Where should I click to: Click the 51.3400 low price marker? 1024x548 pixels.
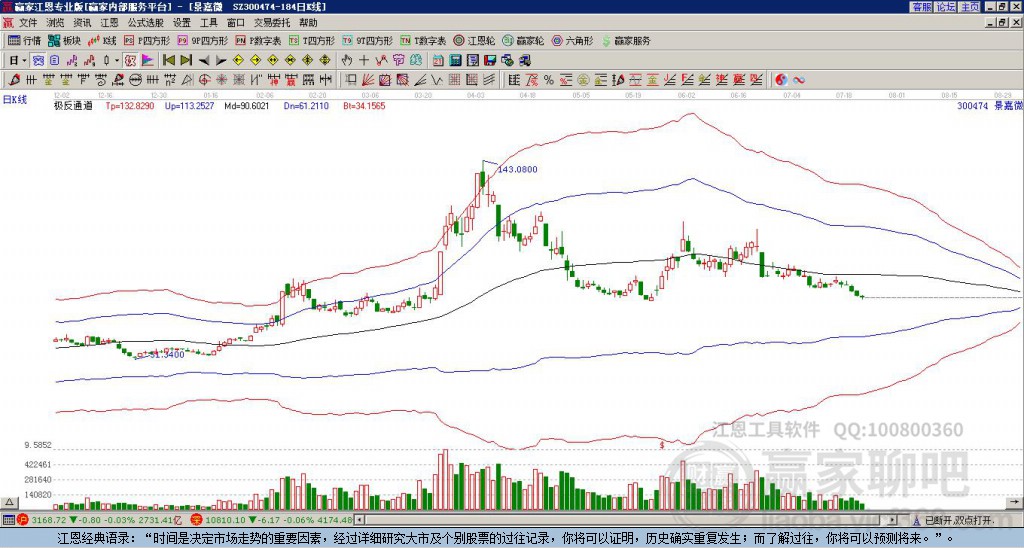[x=167, y=354]
